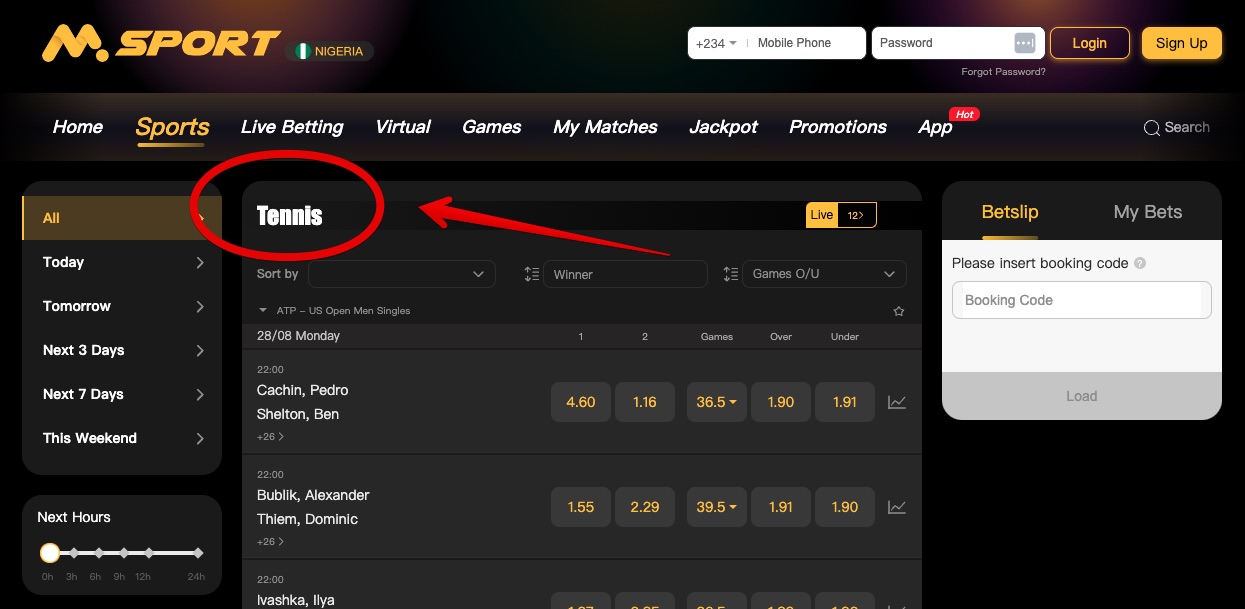
Task: Select the All time filter
Action: pos(122,218)
